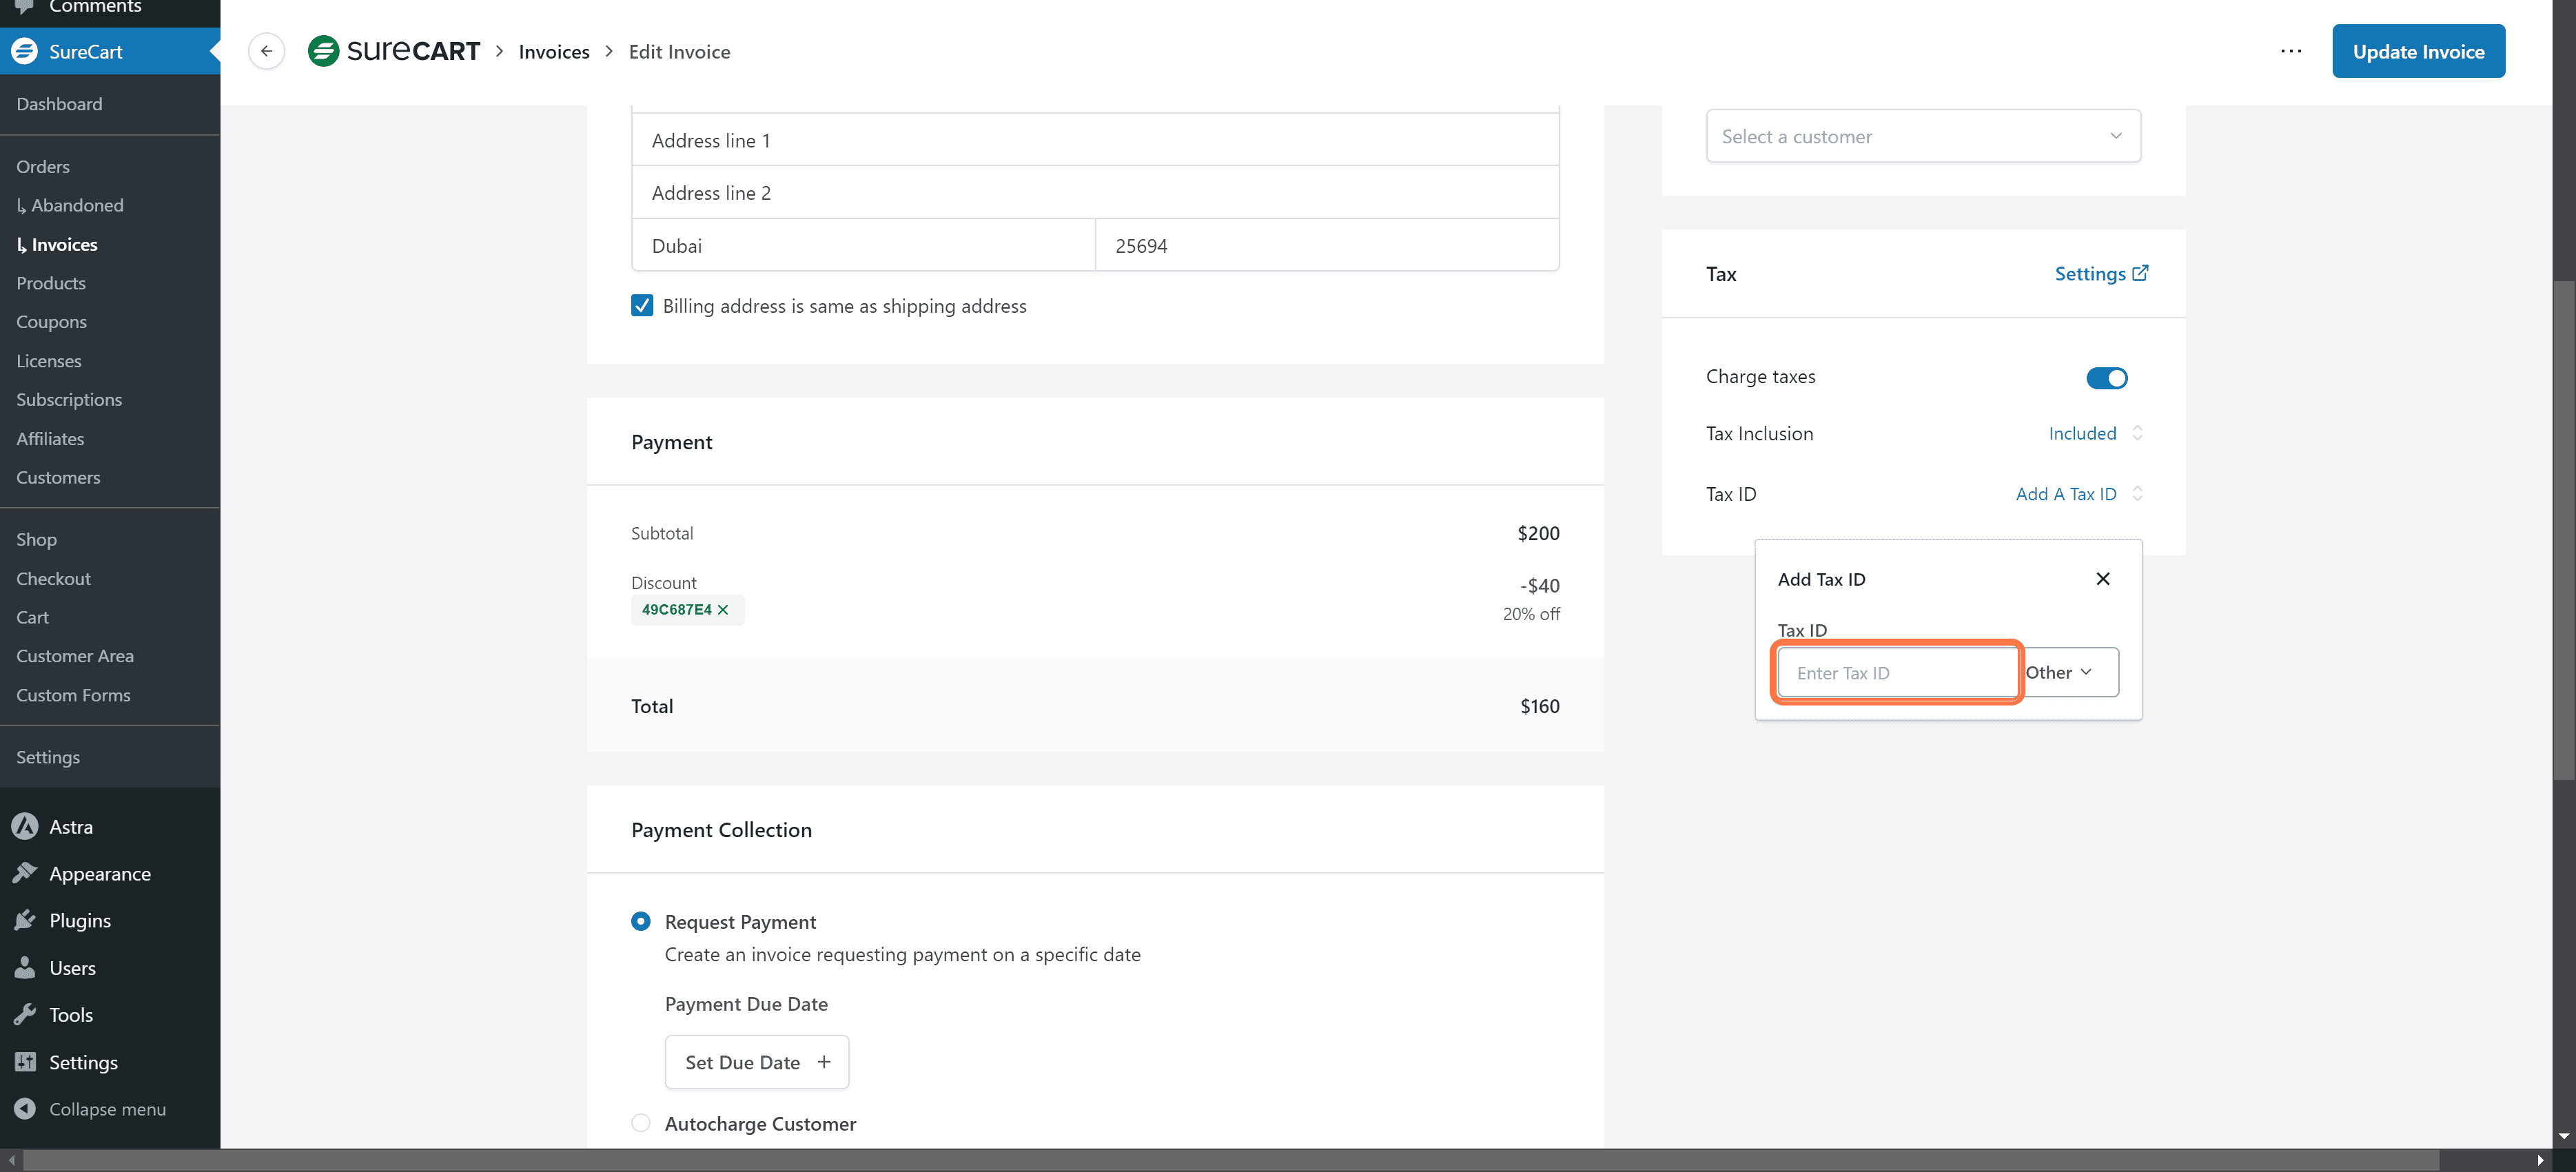Image resolution: width=2576 pixels, height=1172 pixels.
Task: Click the Collapse menu icon
Action: click(x=25, y=1109)
